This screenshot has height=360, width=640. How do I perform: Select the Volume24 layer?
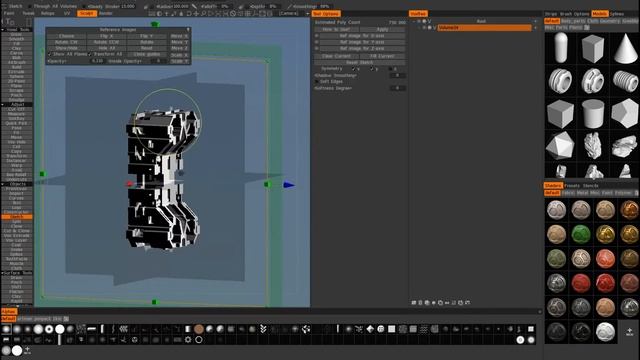484,28
